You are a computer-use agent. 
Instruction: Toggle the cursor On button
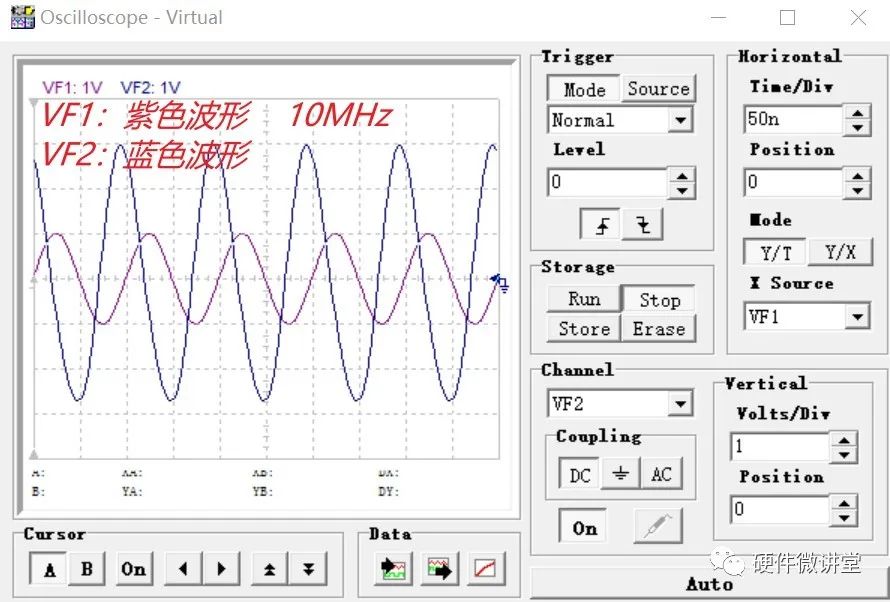pos(133,569)
